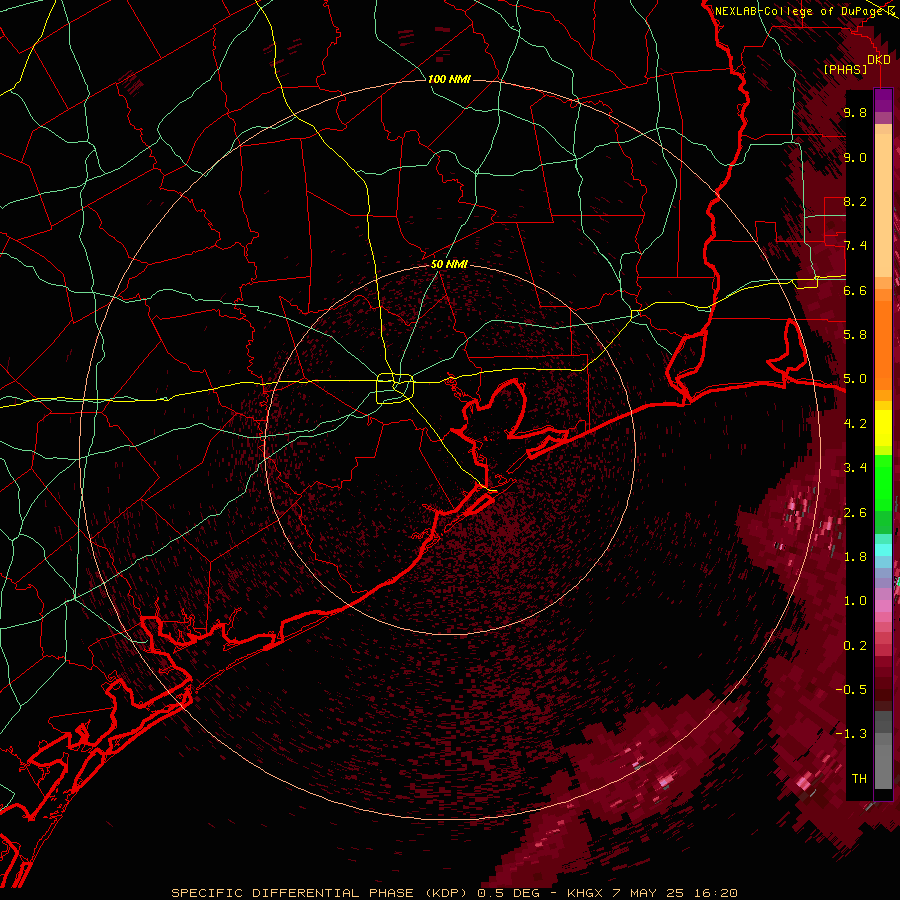
Task: Click the -1.3 value on color scale
Action: click(x=851, y=734)
